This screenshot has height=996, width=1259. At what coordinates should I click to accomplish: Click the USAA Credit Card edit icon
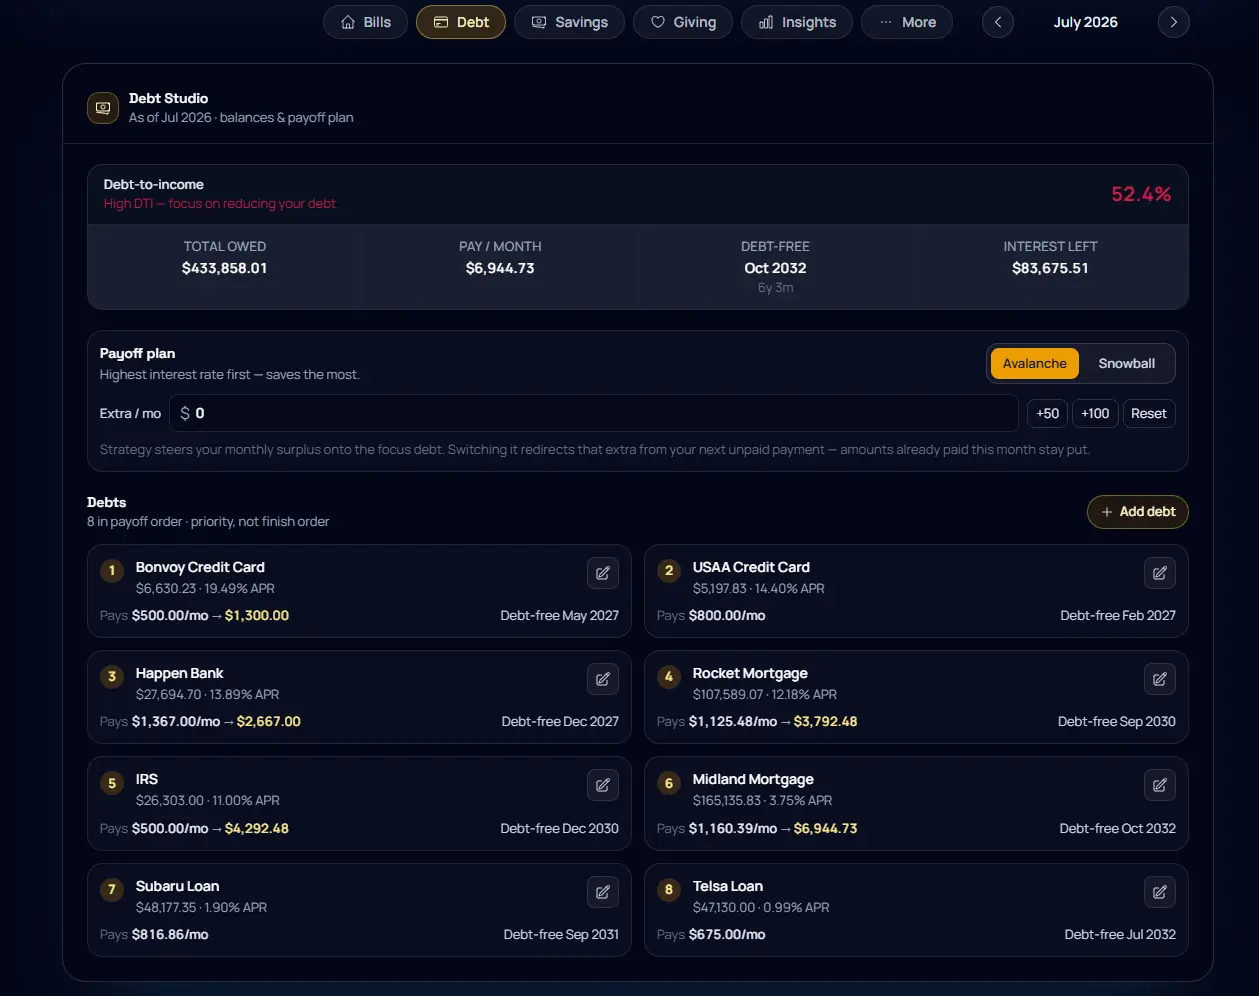click(x=1160, y=573)
